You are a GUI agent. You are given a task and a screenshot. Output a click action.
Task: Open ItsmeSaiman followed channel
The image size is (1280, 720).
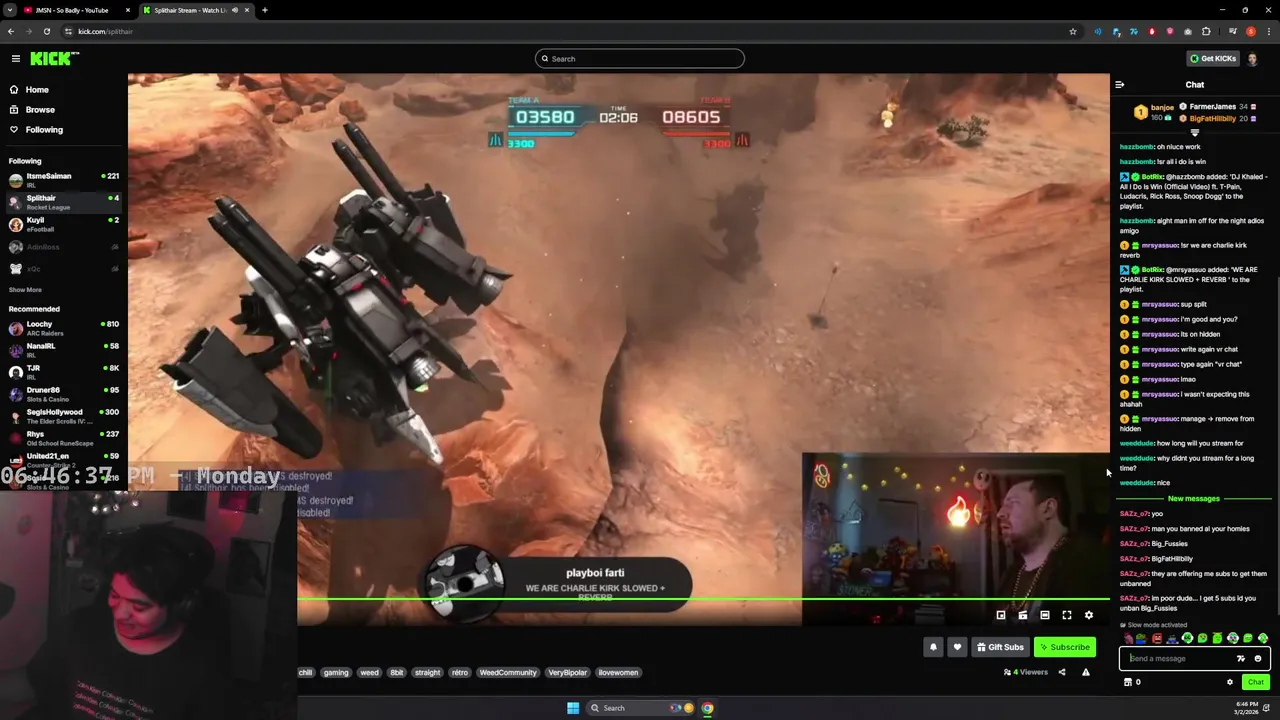tap(64, 180)
